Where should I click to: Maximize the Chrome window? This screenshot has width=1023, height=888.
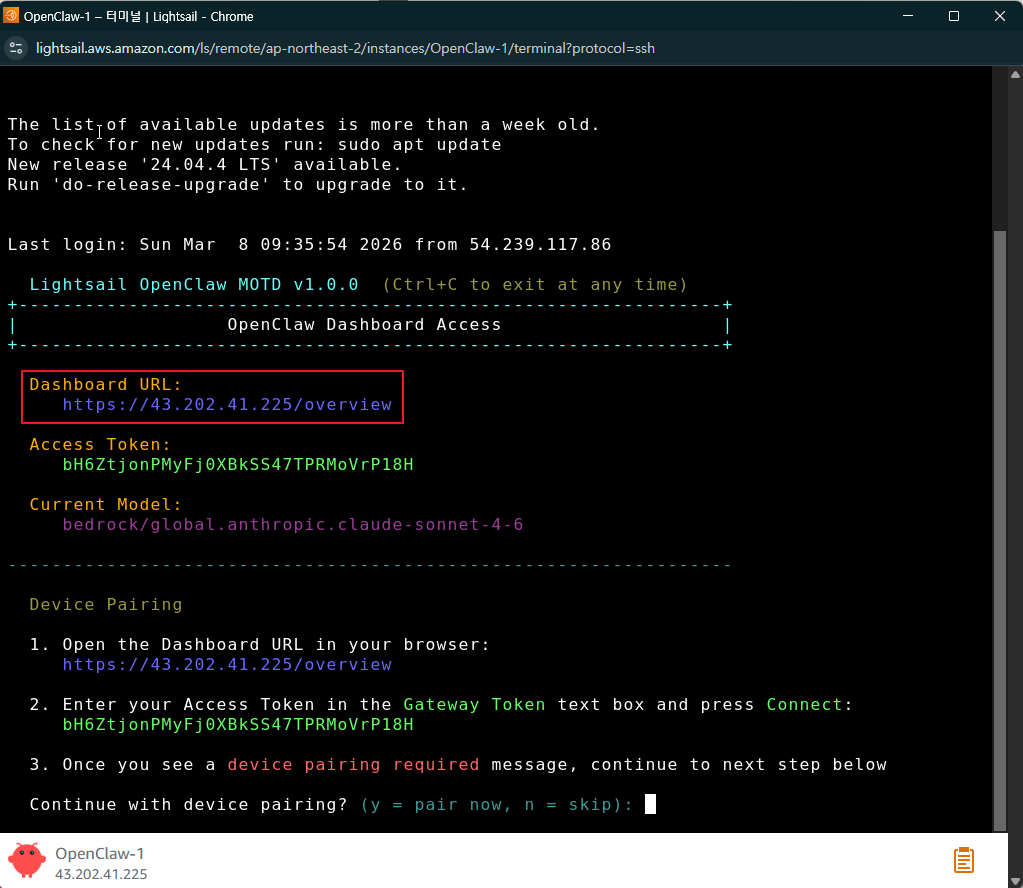(954, 16)
